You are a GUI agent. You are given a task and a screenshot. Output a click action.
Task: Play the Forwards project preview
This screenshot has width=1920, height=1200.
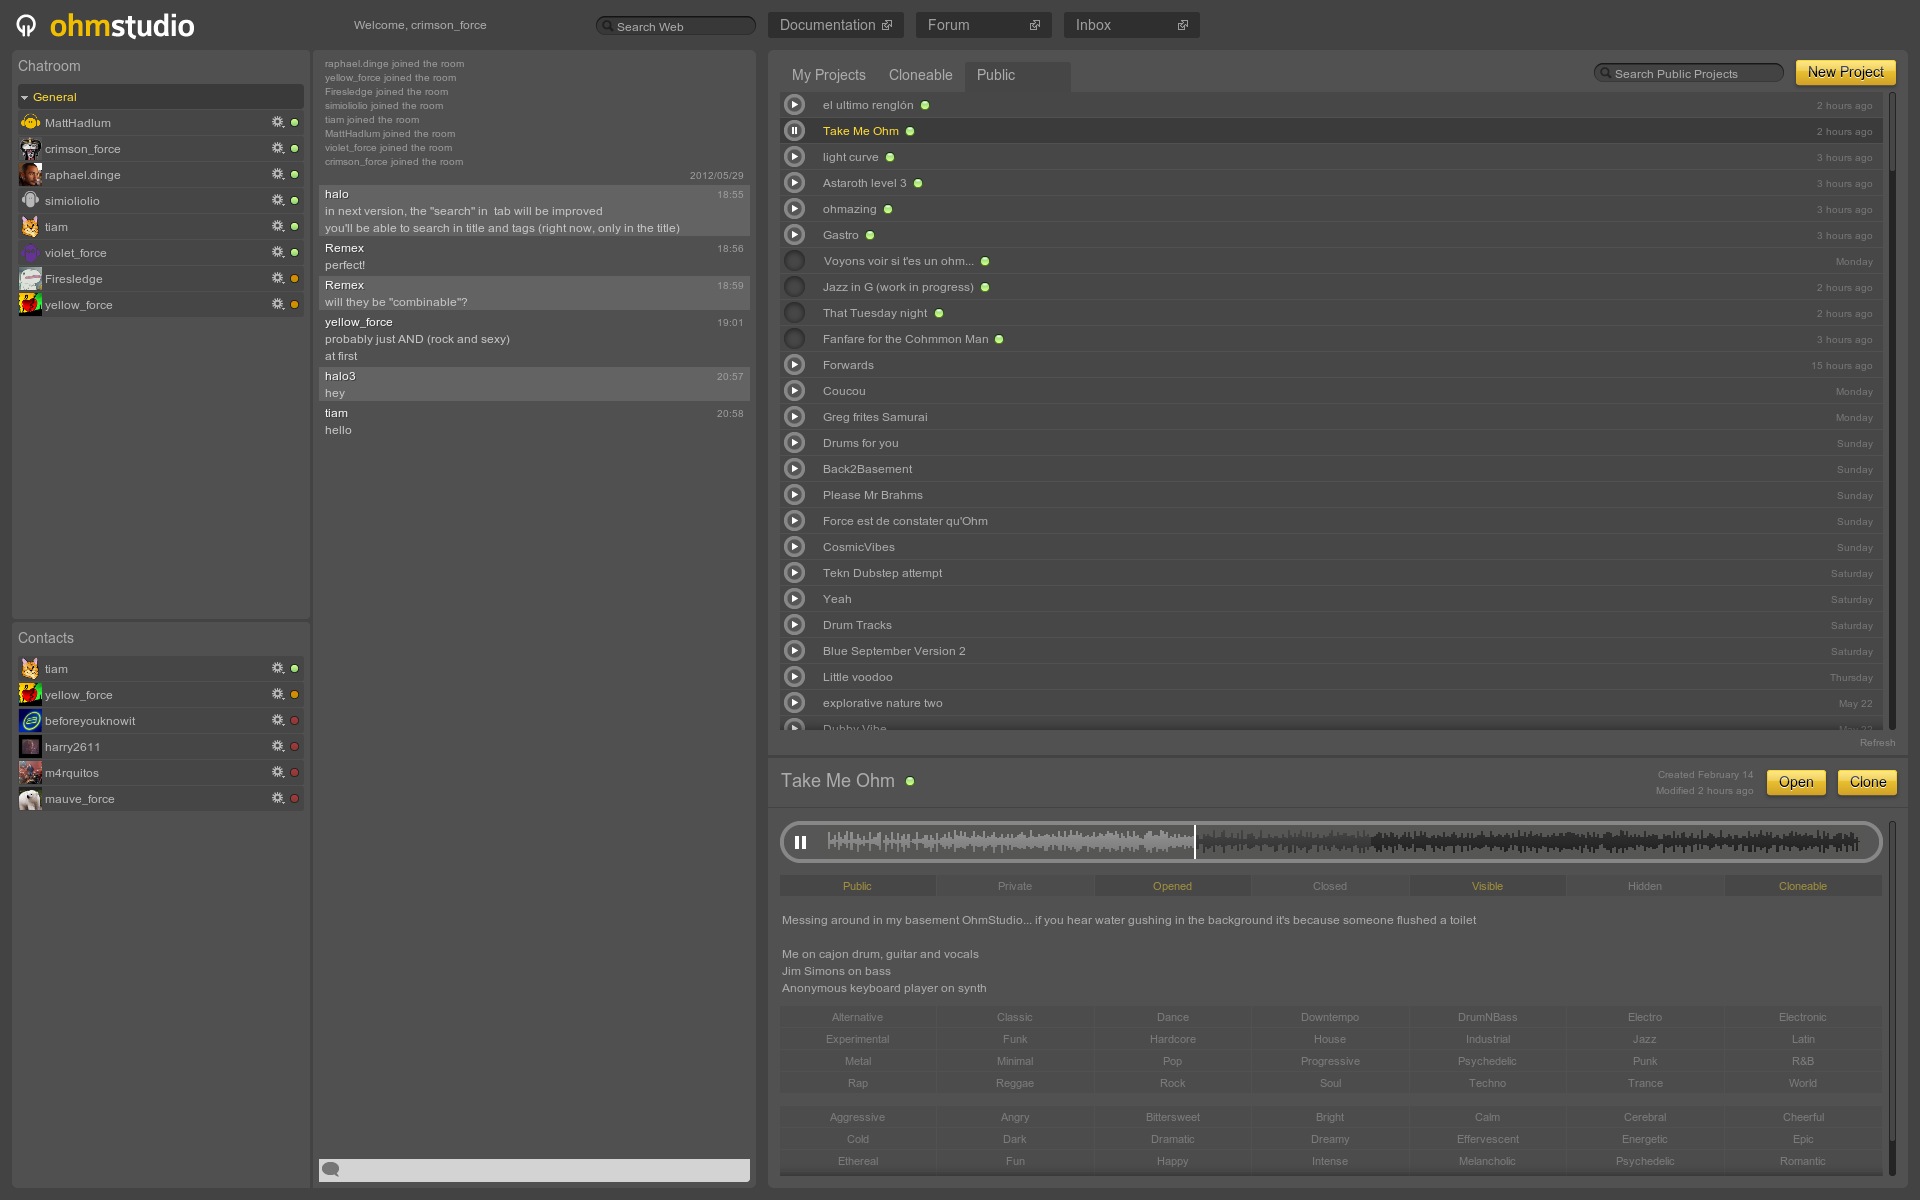point(794,365)
